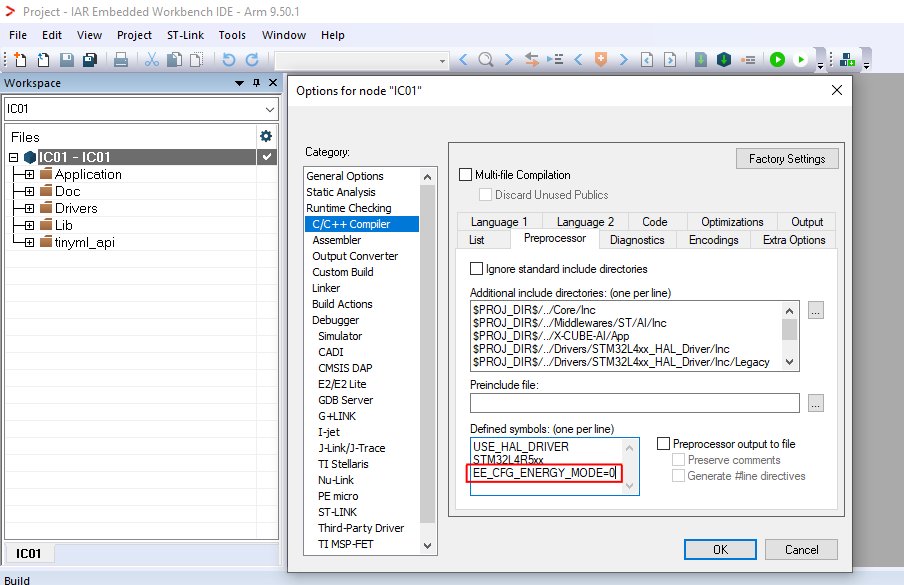Image resolution: width=904 pixels, height=585 pixels.
Task: Select the ST-LINK debugger category
Action: [338, 512]
